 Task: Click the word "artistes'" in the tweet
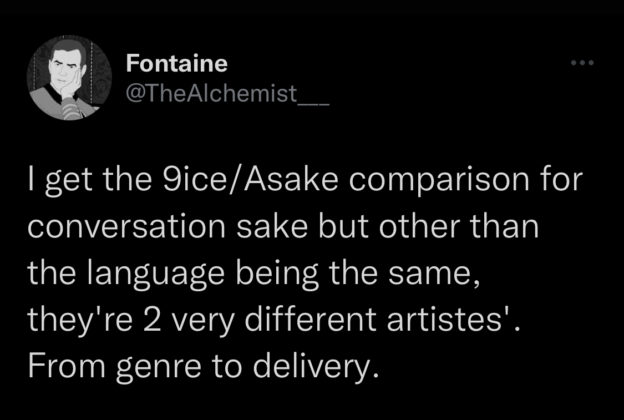pyautogui.click(x=449, y=321)
